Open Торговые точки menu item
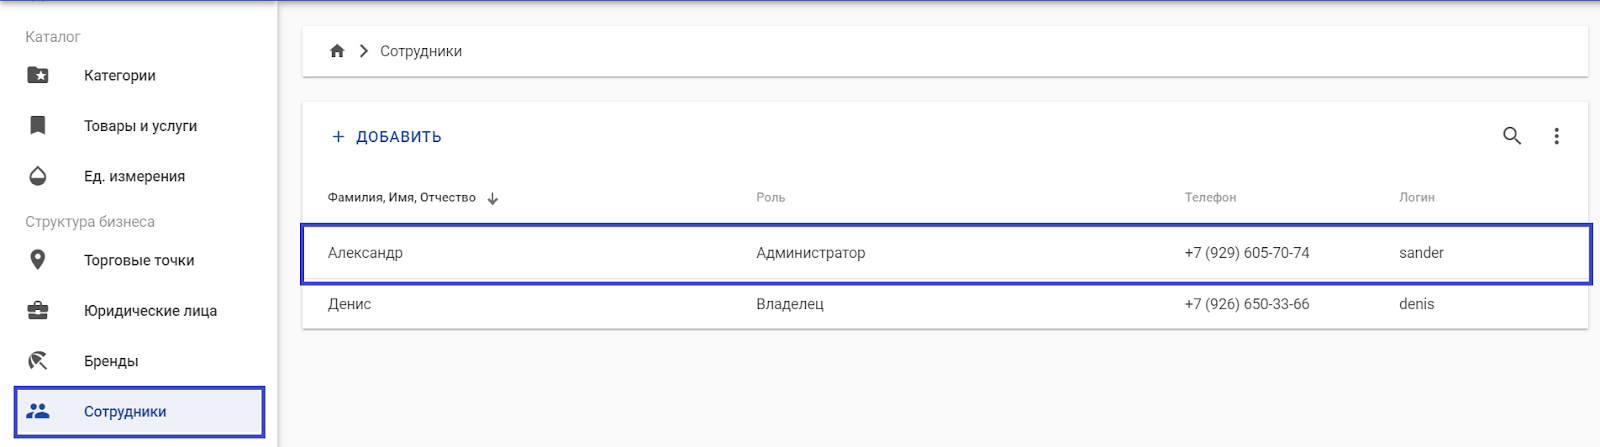Screen dimensions: 1600x447 click(139, 260)
